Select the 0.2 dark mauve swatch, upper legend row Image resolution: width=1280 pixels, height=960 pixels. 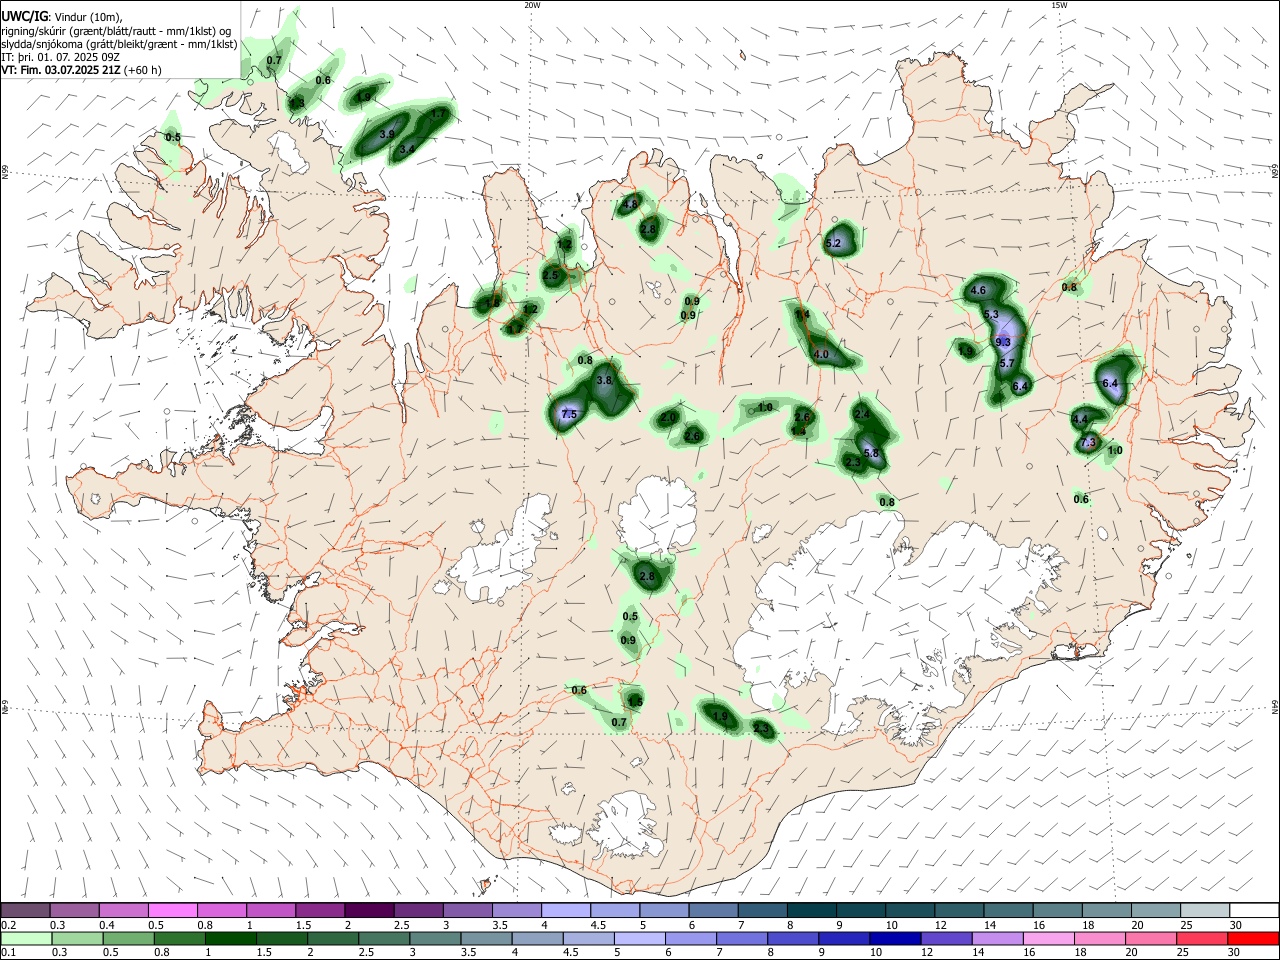(x=25, y=910)
